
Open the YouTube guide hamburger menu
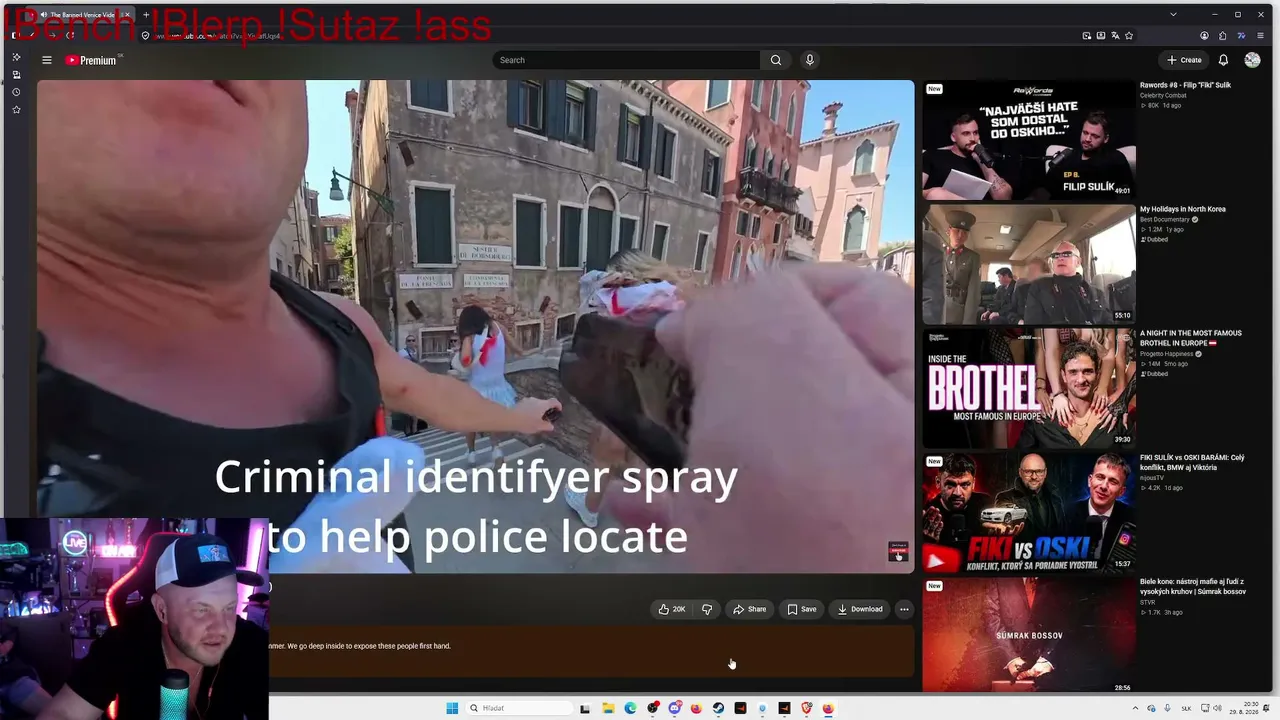(x=46, y=60)
